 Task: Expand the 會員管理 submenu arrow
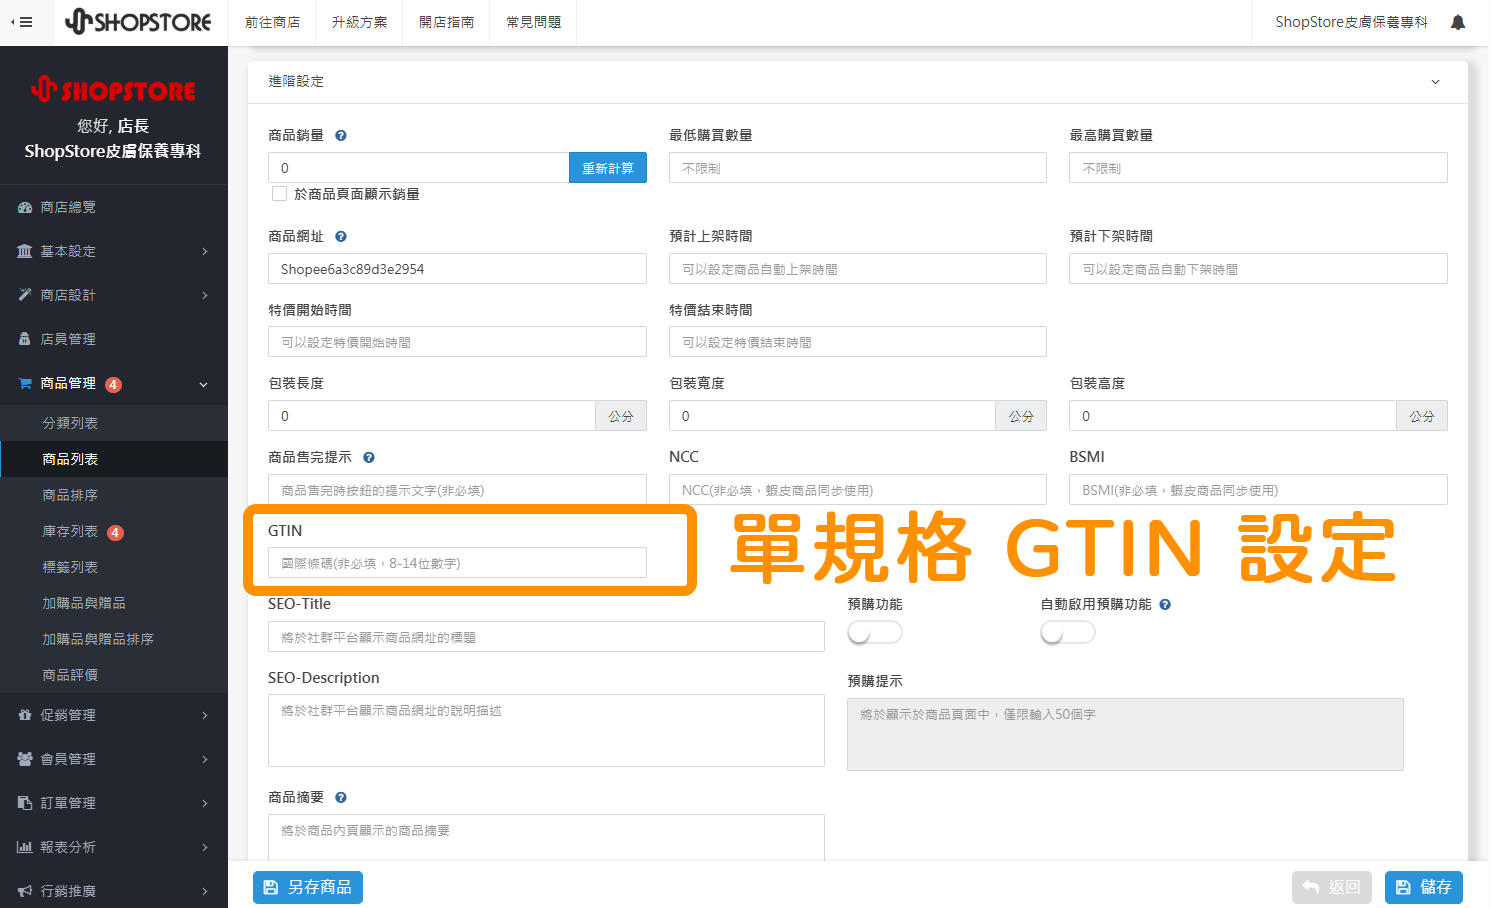point(205,760)
